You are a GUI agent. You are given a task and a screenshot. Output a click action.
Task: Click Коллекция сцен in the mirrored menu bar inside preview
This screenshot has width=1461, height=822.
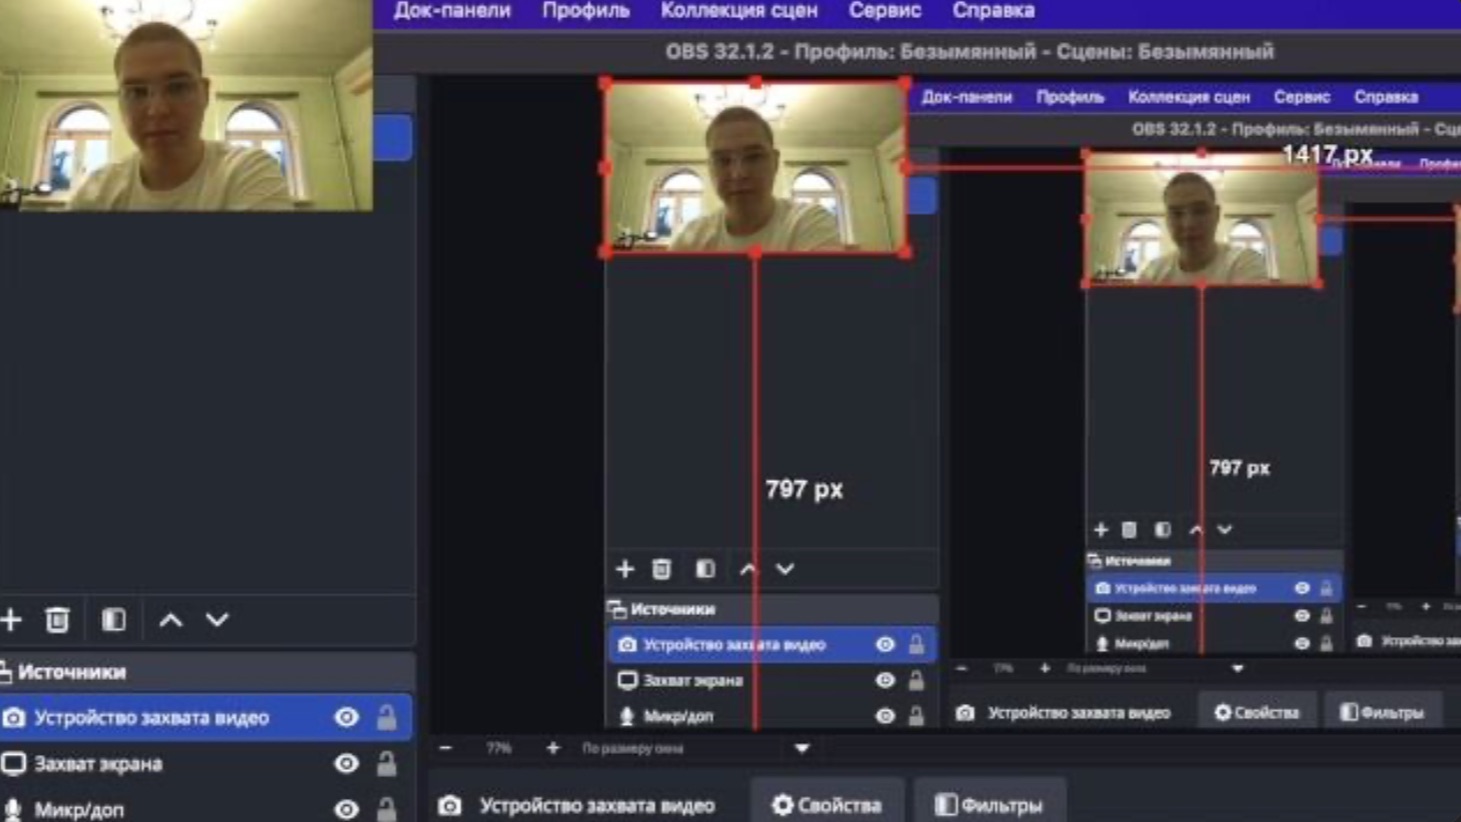coord(1189,97)
